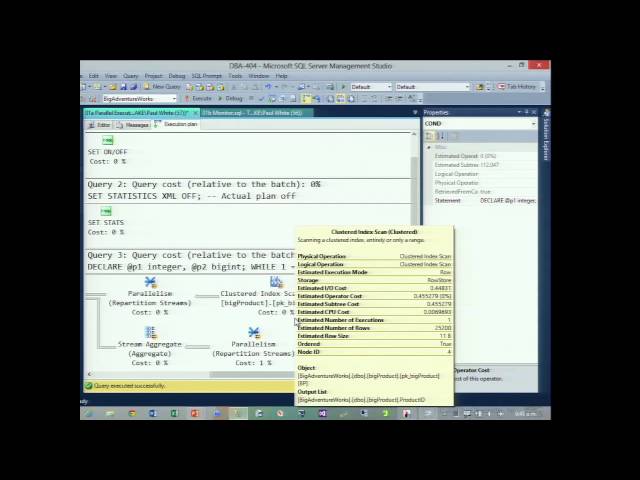The width and height of the screenshot is (640, 480).
Task: Click the SET ON/OFF operator icon
Action: 107,140
